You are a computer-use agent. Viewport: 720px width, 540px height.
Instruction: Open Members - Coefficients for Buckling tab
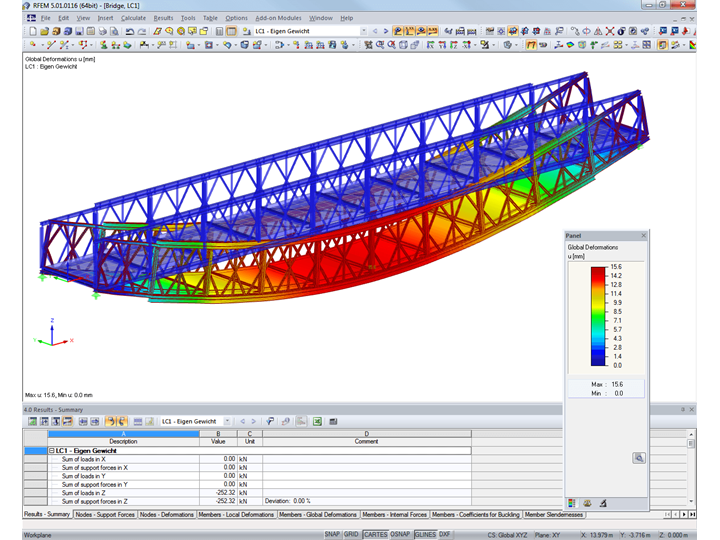[476, 515]
